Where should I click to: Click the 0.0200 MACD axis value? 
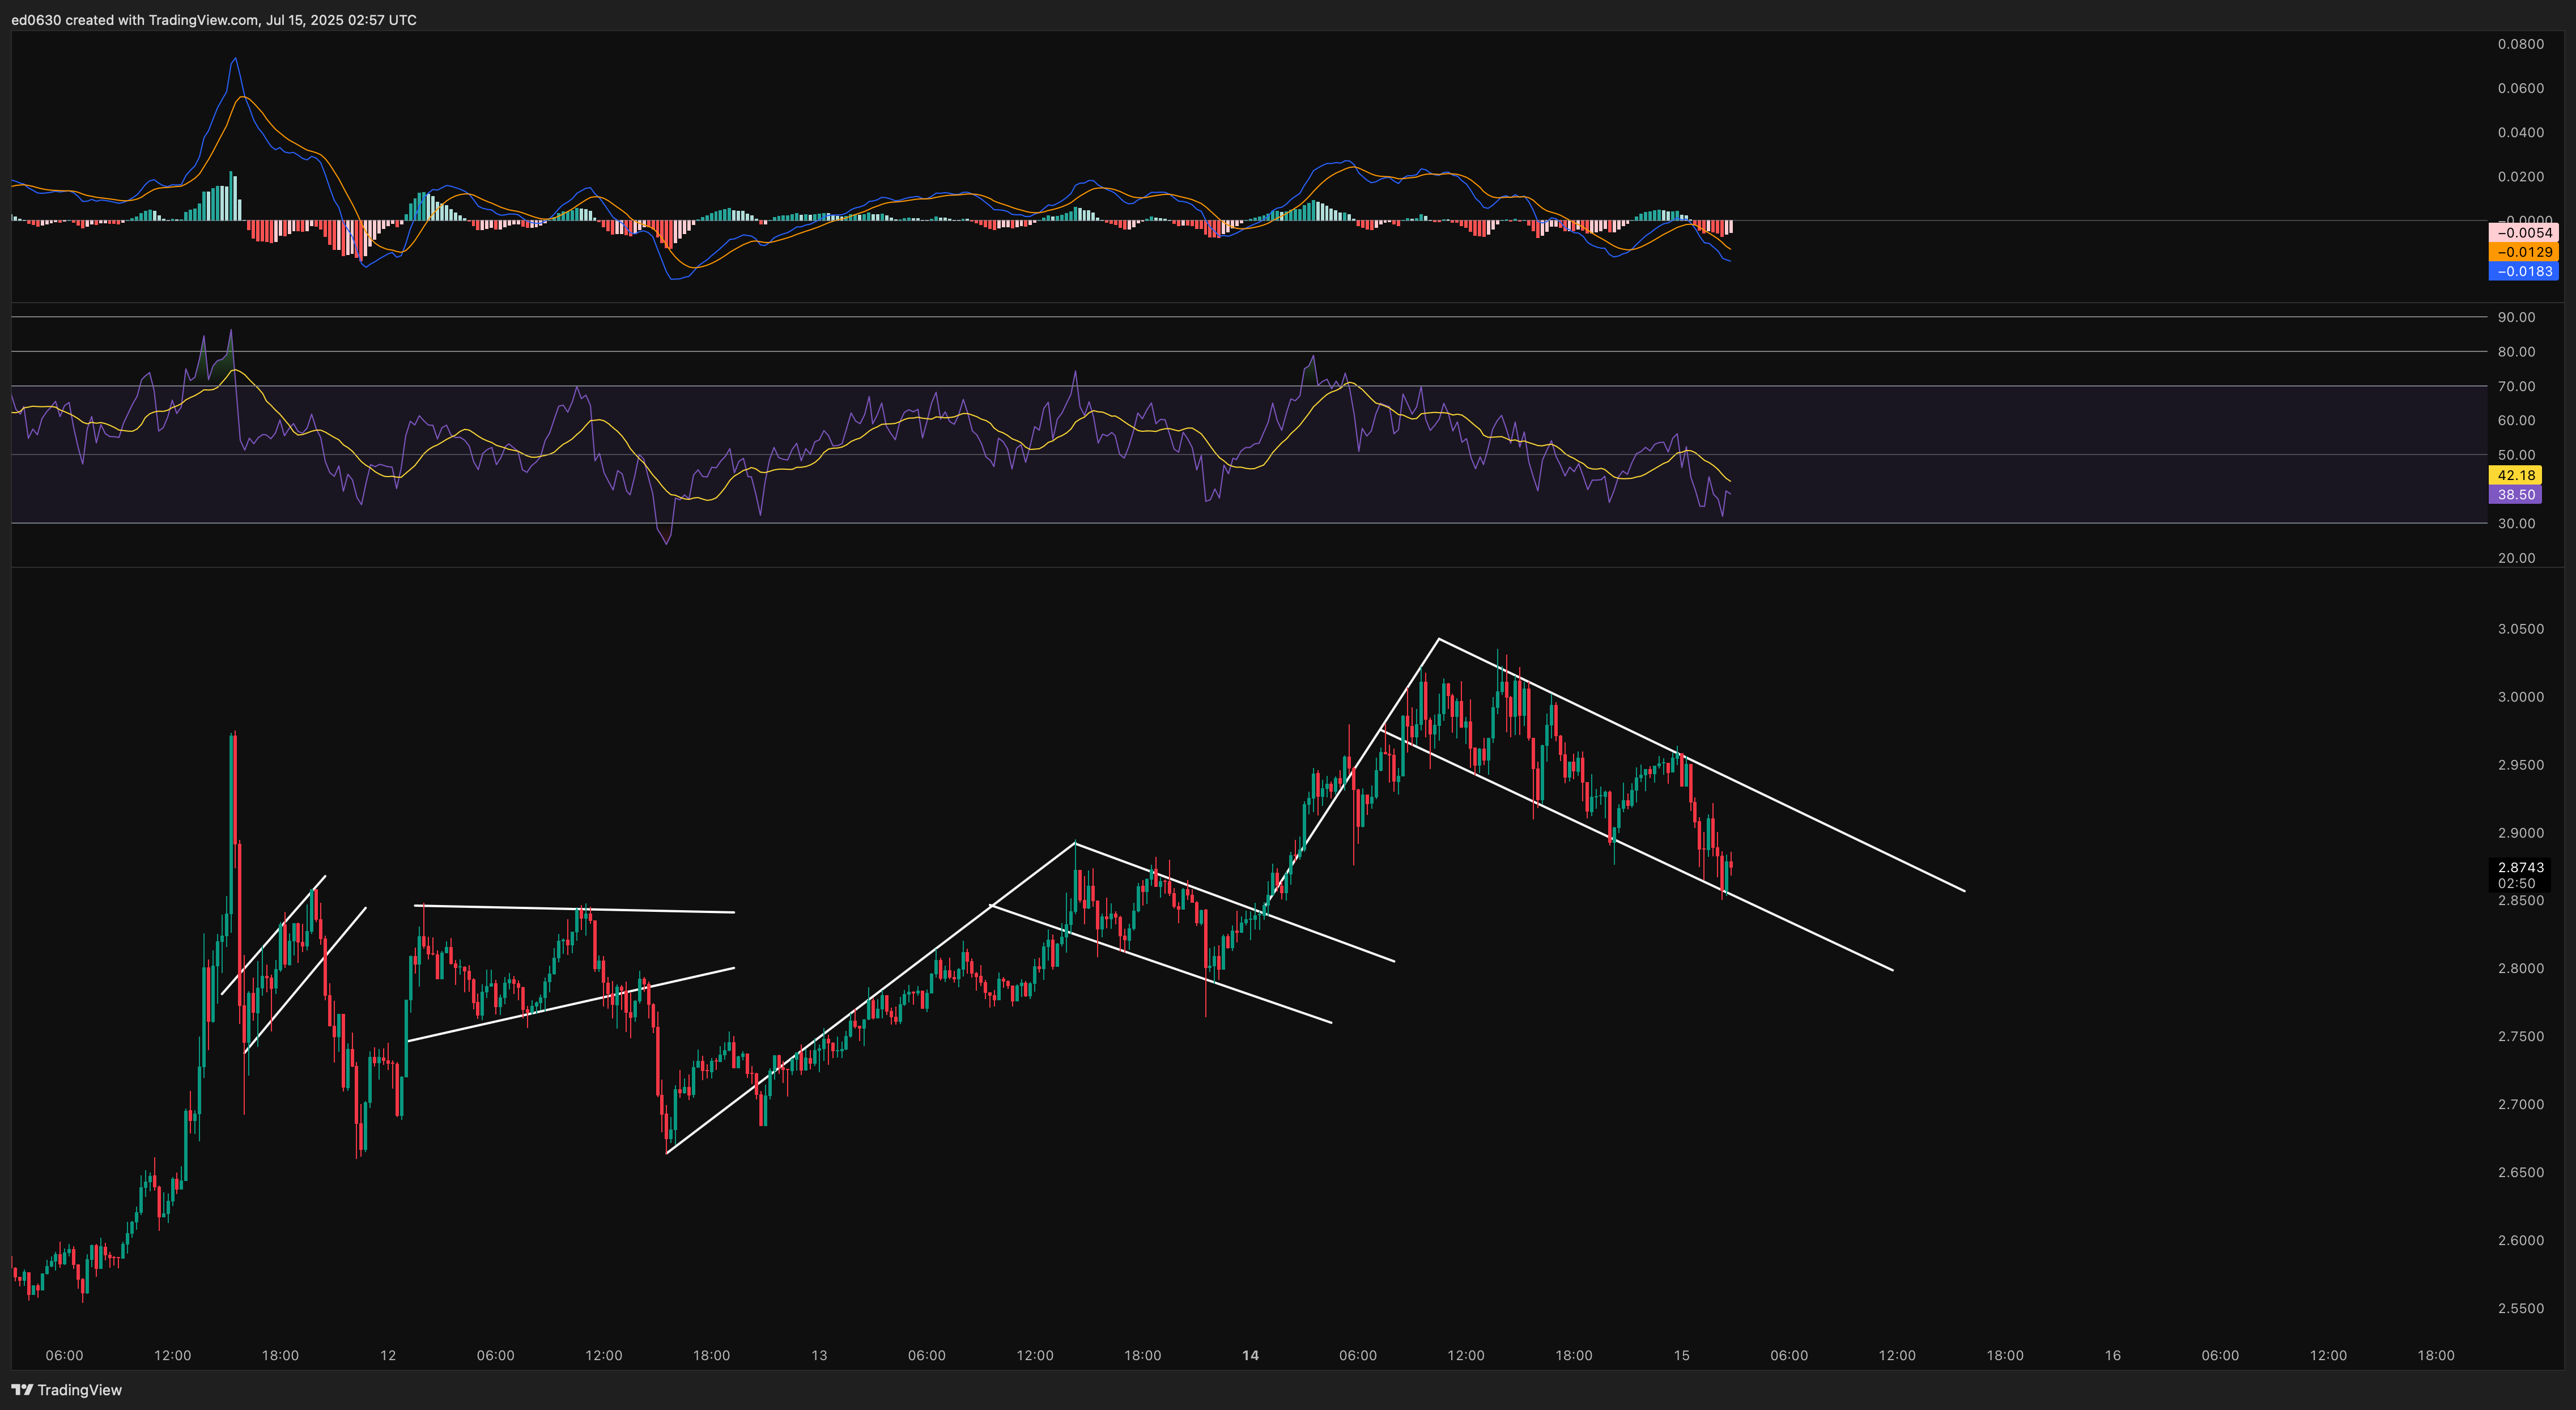2520,176
